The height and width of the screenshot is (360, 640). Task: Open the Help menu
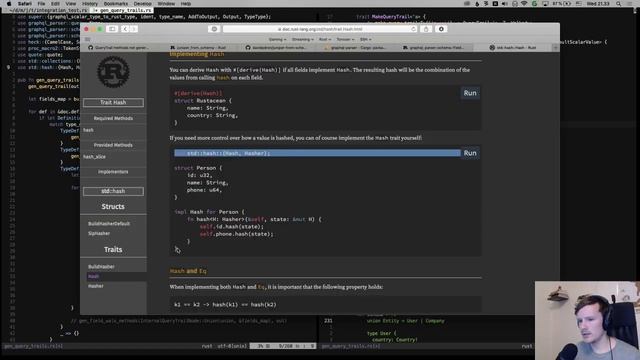[x=186, y=4]
